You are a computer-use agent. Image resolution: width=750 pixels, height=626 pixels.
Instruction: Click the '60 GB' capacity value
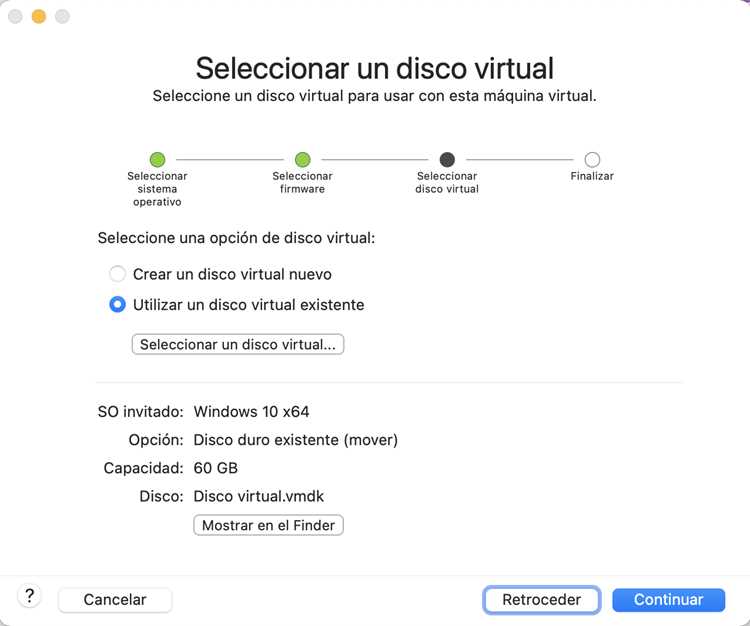pos(216,468)
